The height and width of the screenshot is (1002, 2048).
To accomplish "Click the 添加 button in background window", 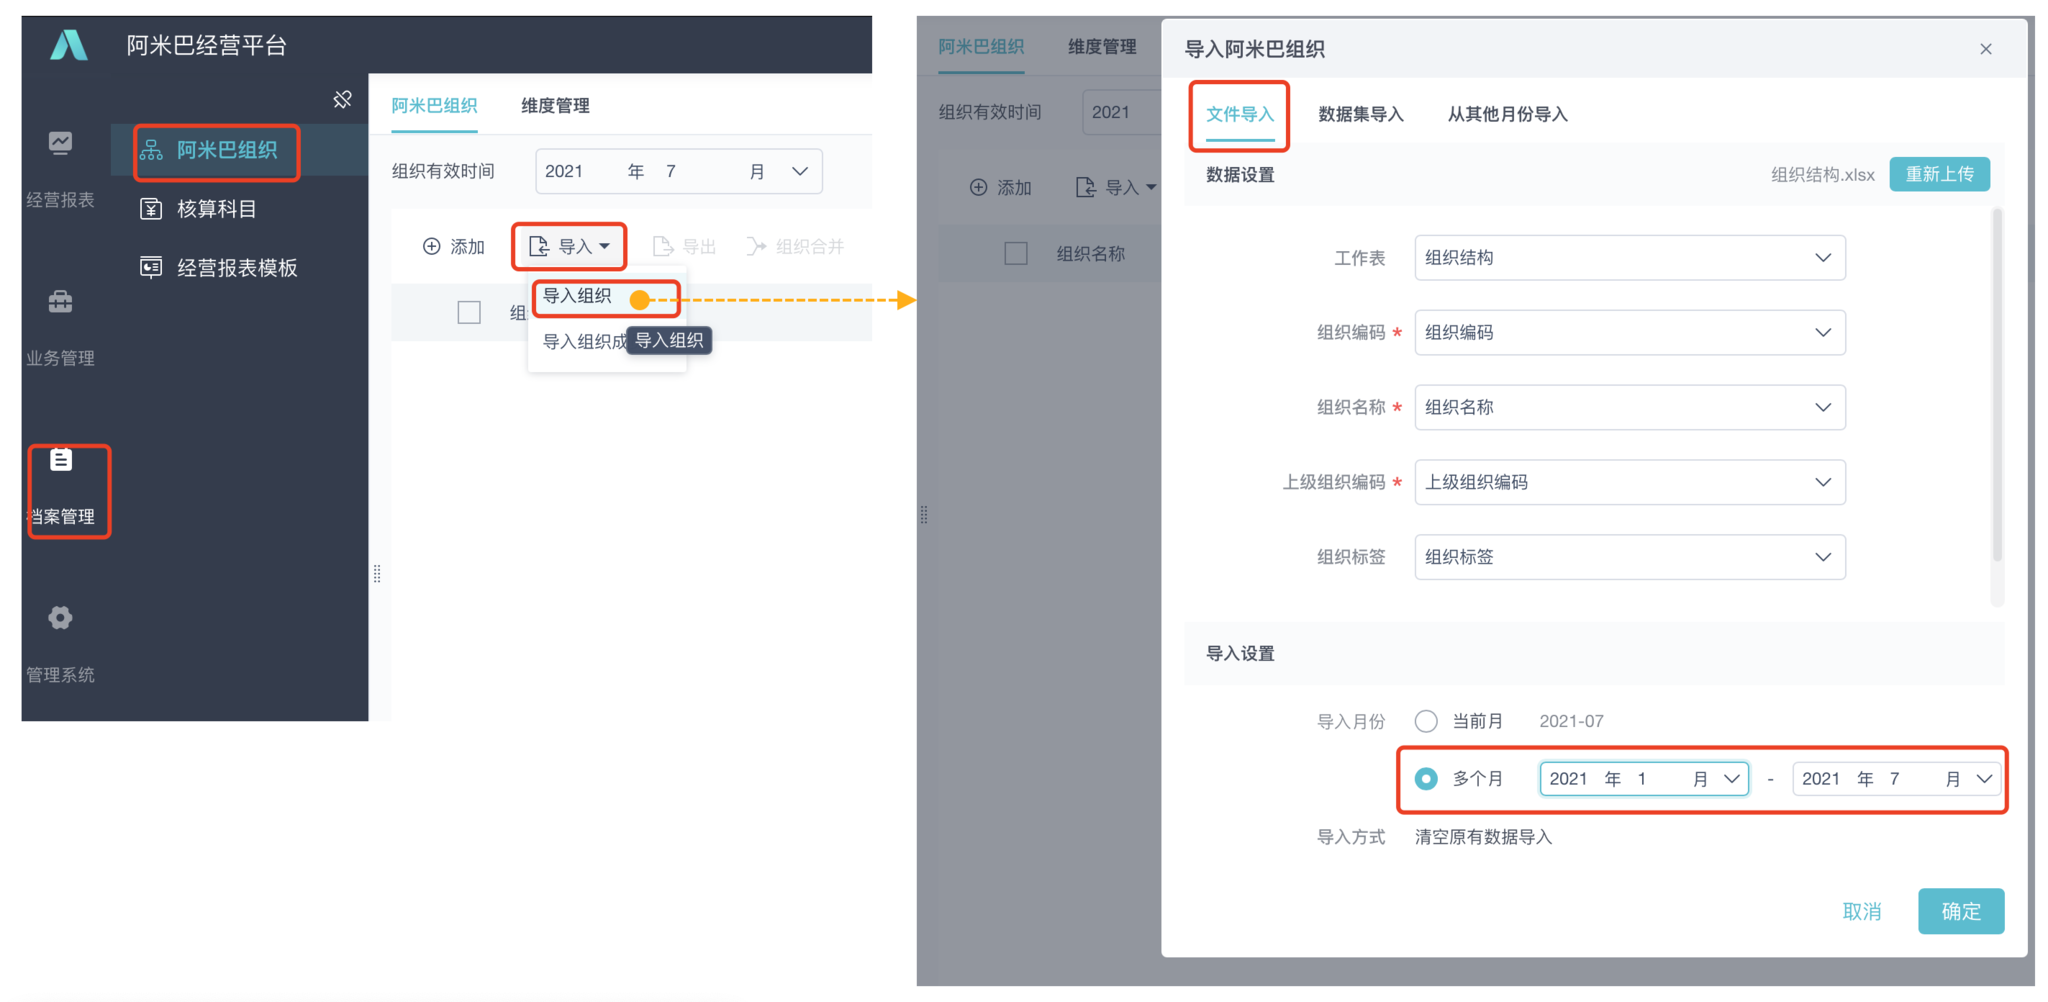I will [1001, 187].
